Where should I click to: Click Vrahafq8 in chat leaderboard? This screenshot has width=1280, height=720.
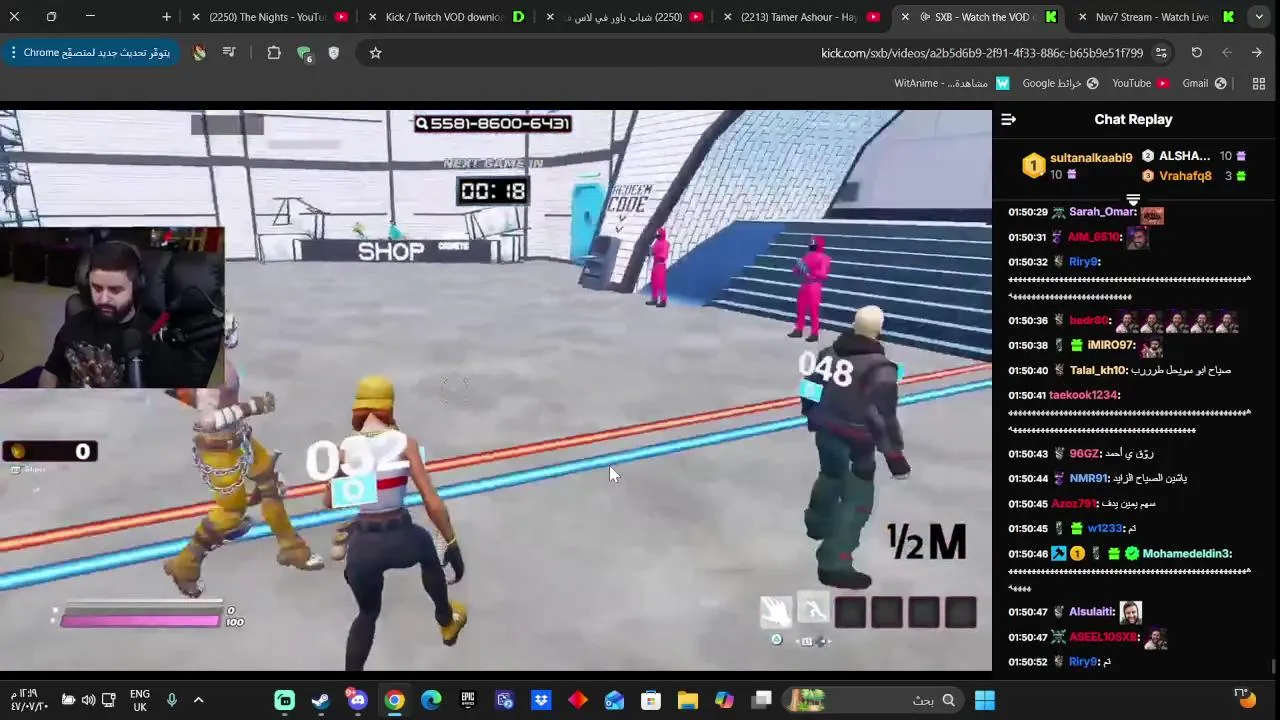1185,176
